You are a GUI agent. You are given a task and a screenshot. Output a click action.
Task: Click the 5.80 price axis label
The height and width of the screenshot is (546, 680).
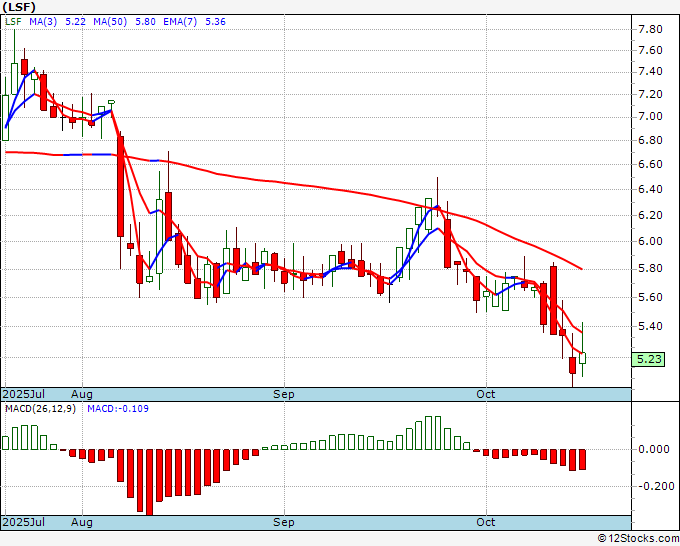click(650, 268)
